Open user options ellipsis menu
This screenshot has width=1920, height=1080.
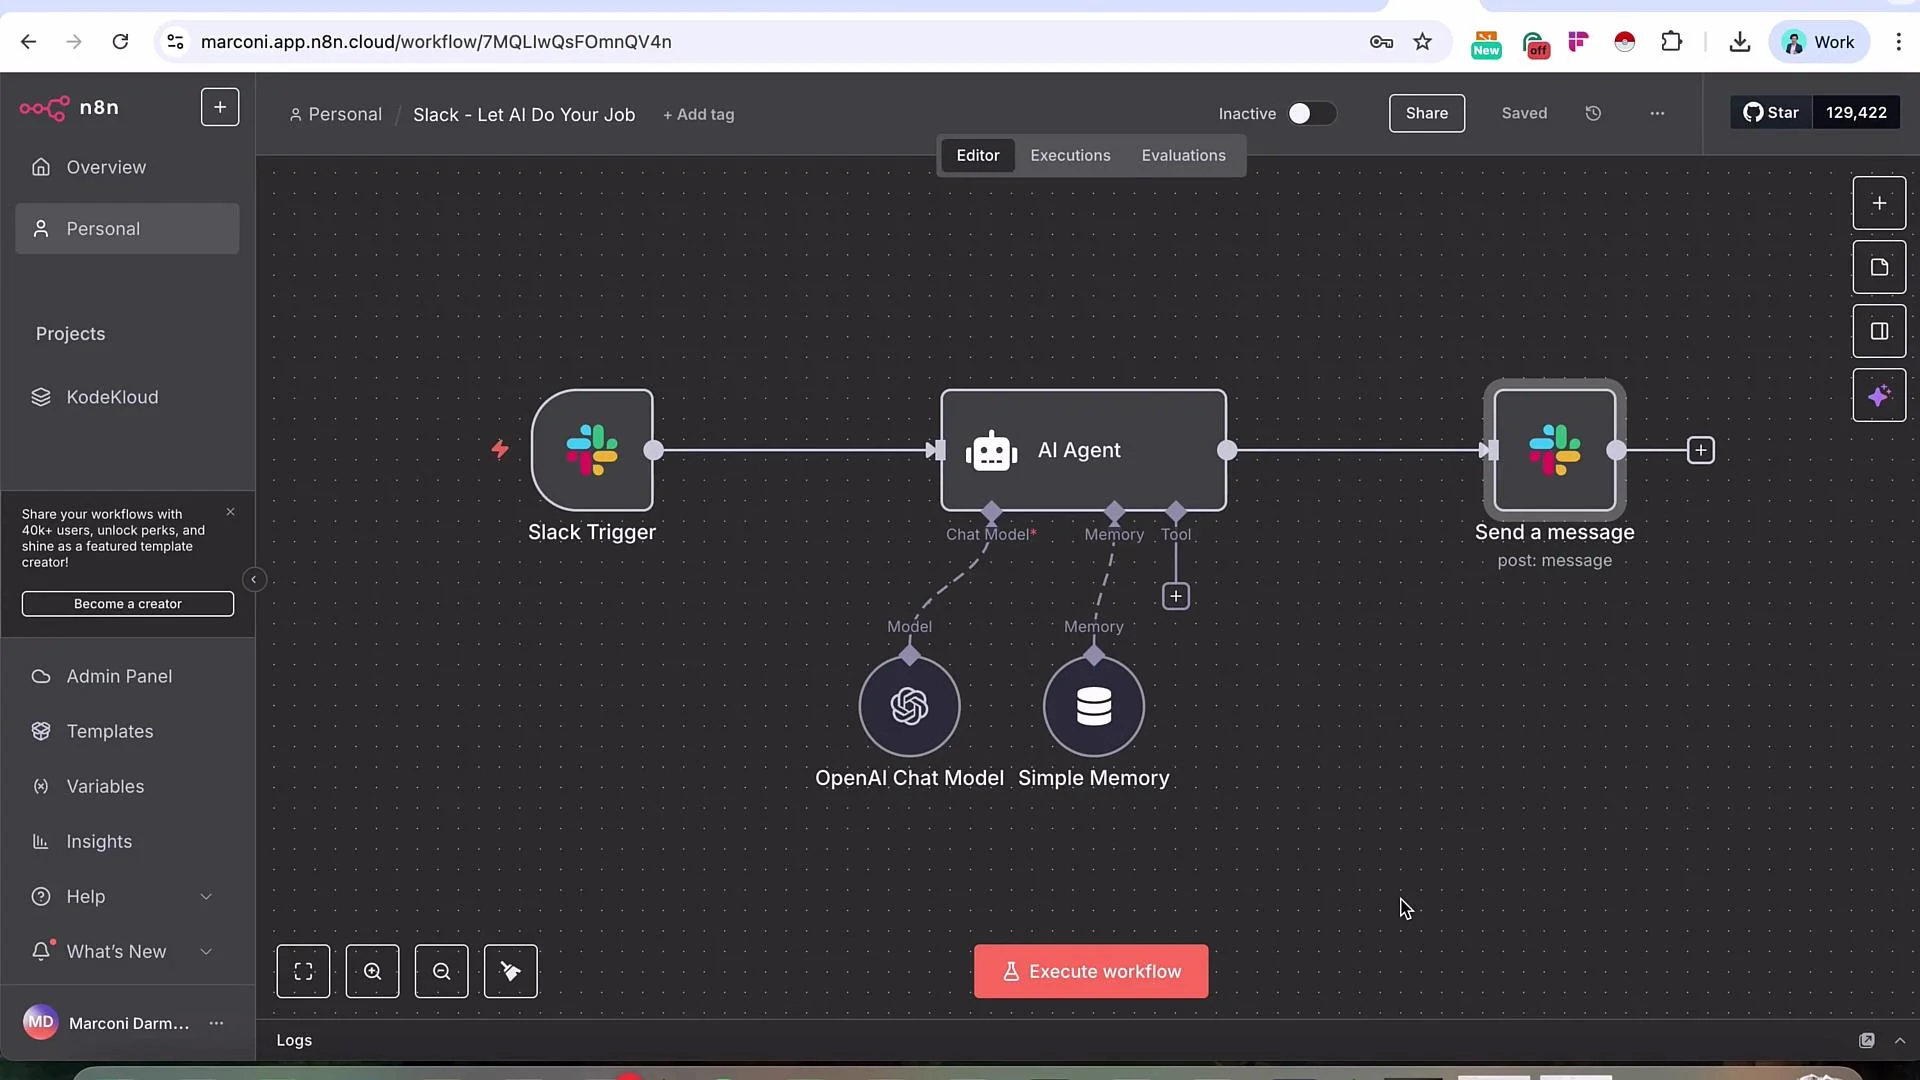click(216, 1023)
